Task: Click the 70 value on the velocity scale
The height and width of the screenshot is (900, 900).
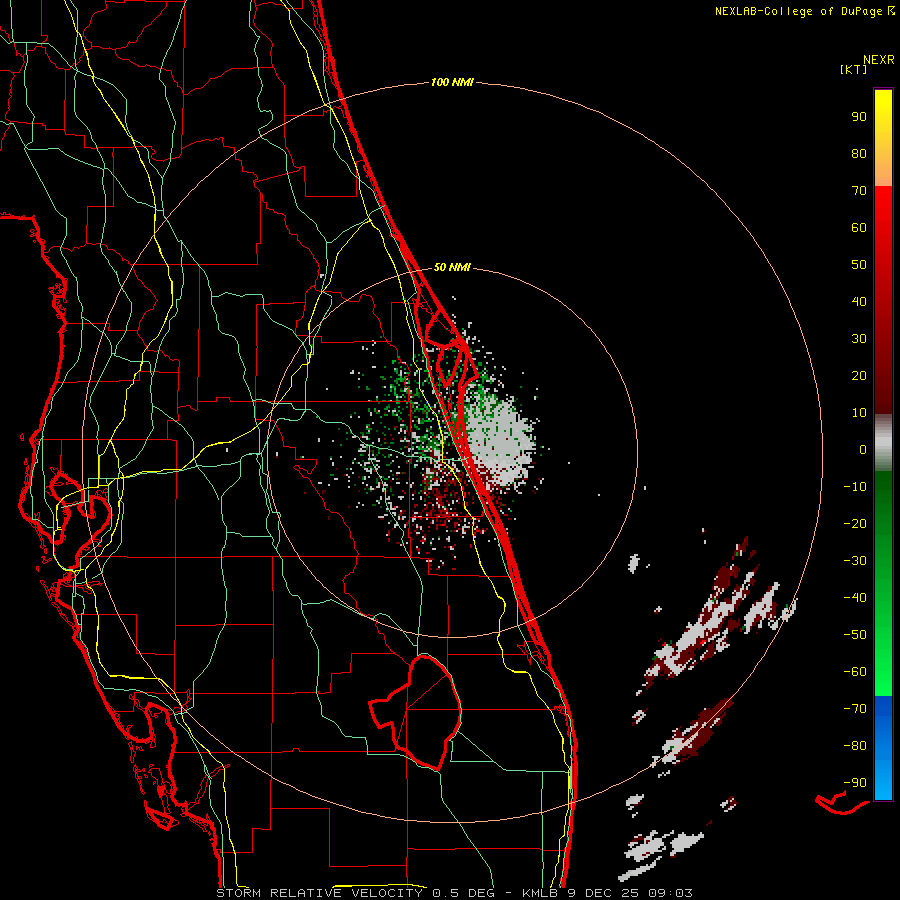Action: (859, 191)
